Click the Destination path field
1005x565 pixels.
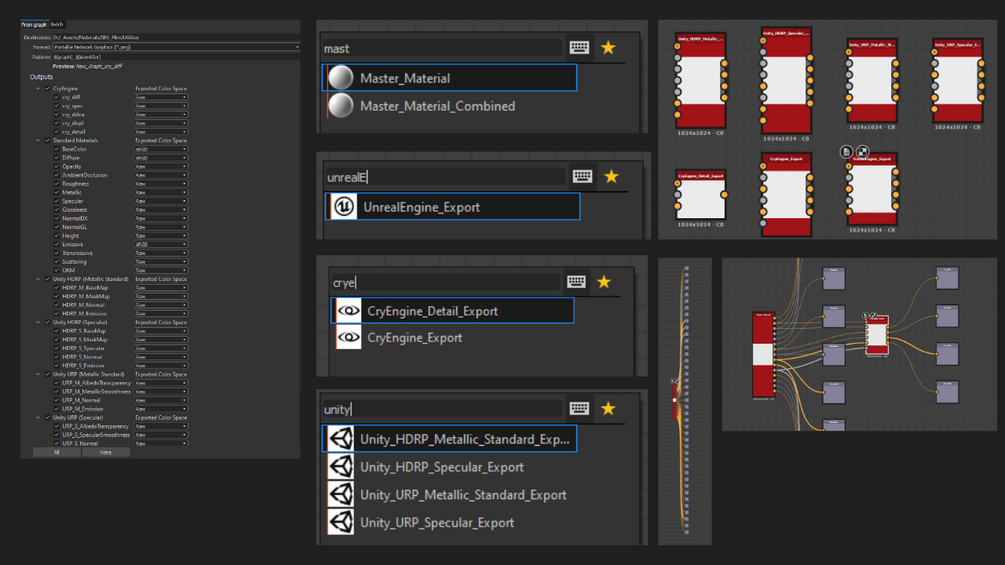(176, 37)
